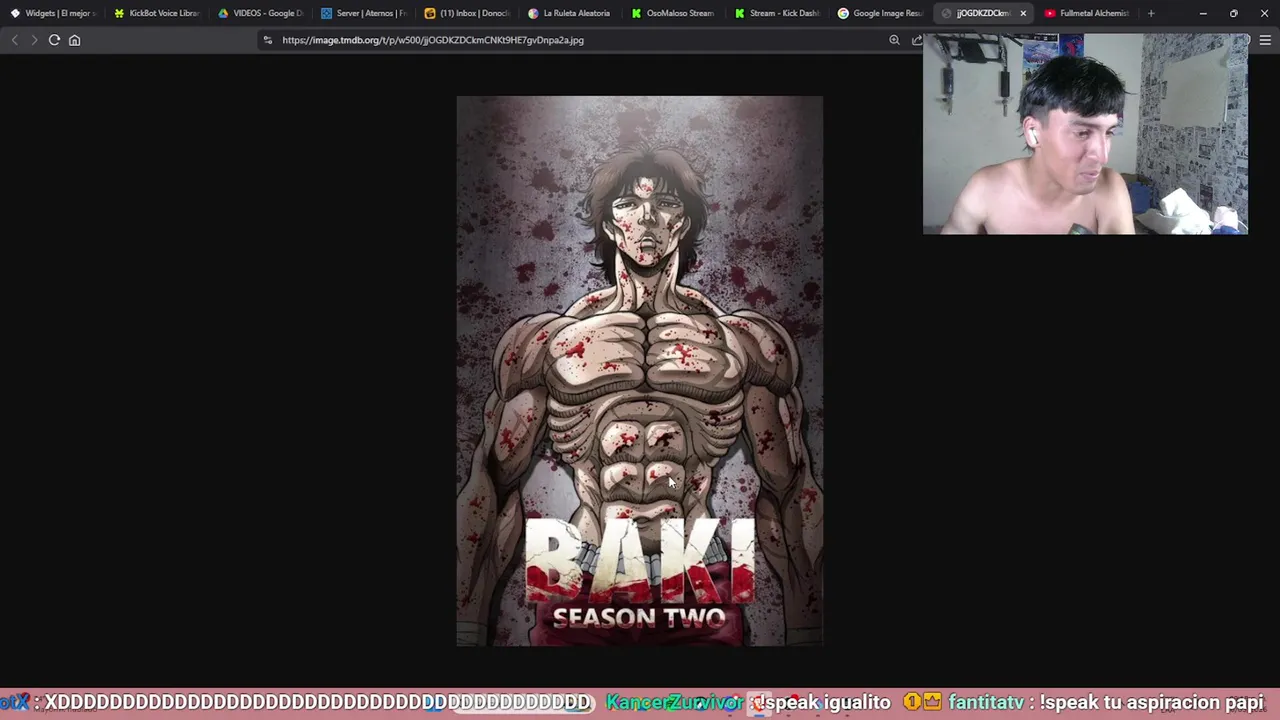This screenshot has height=720, width=1280.
Task: Switch to VIDEOS Google Drive tab
Action: point(260,13)
